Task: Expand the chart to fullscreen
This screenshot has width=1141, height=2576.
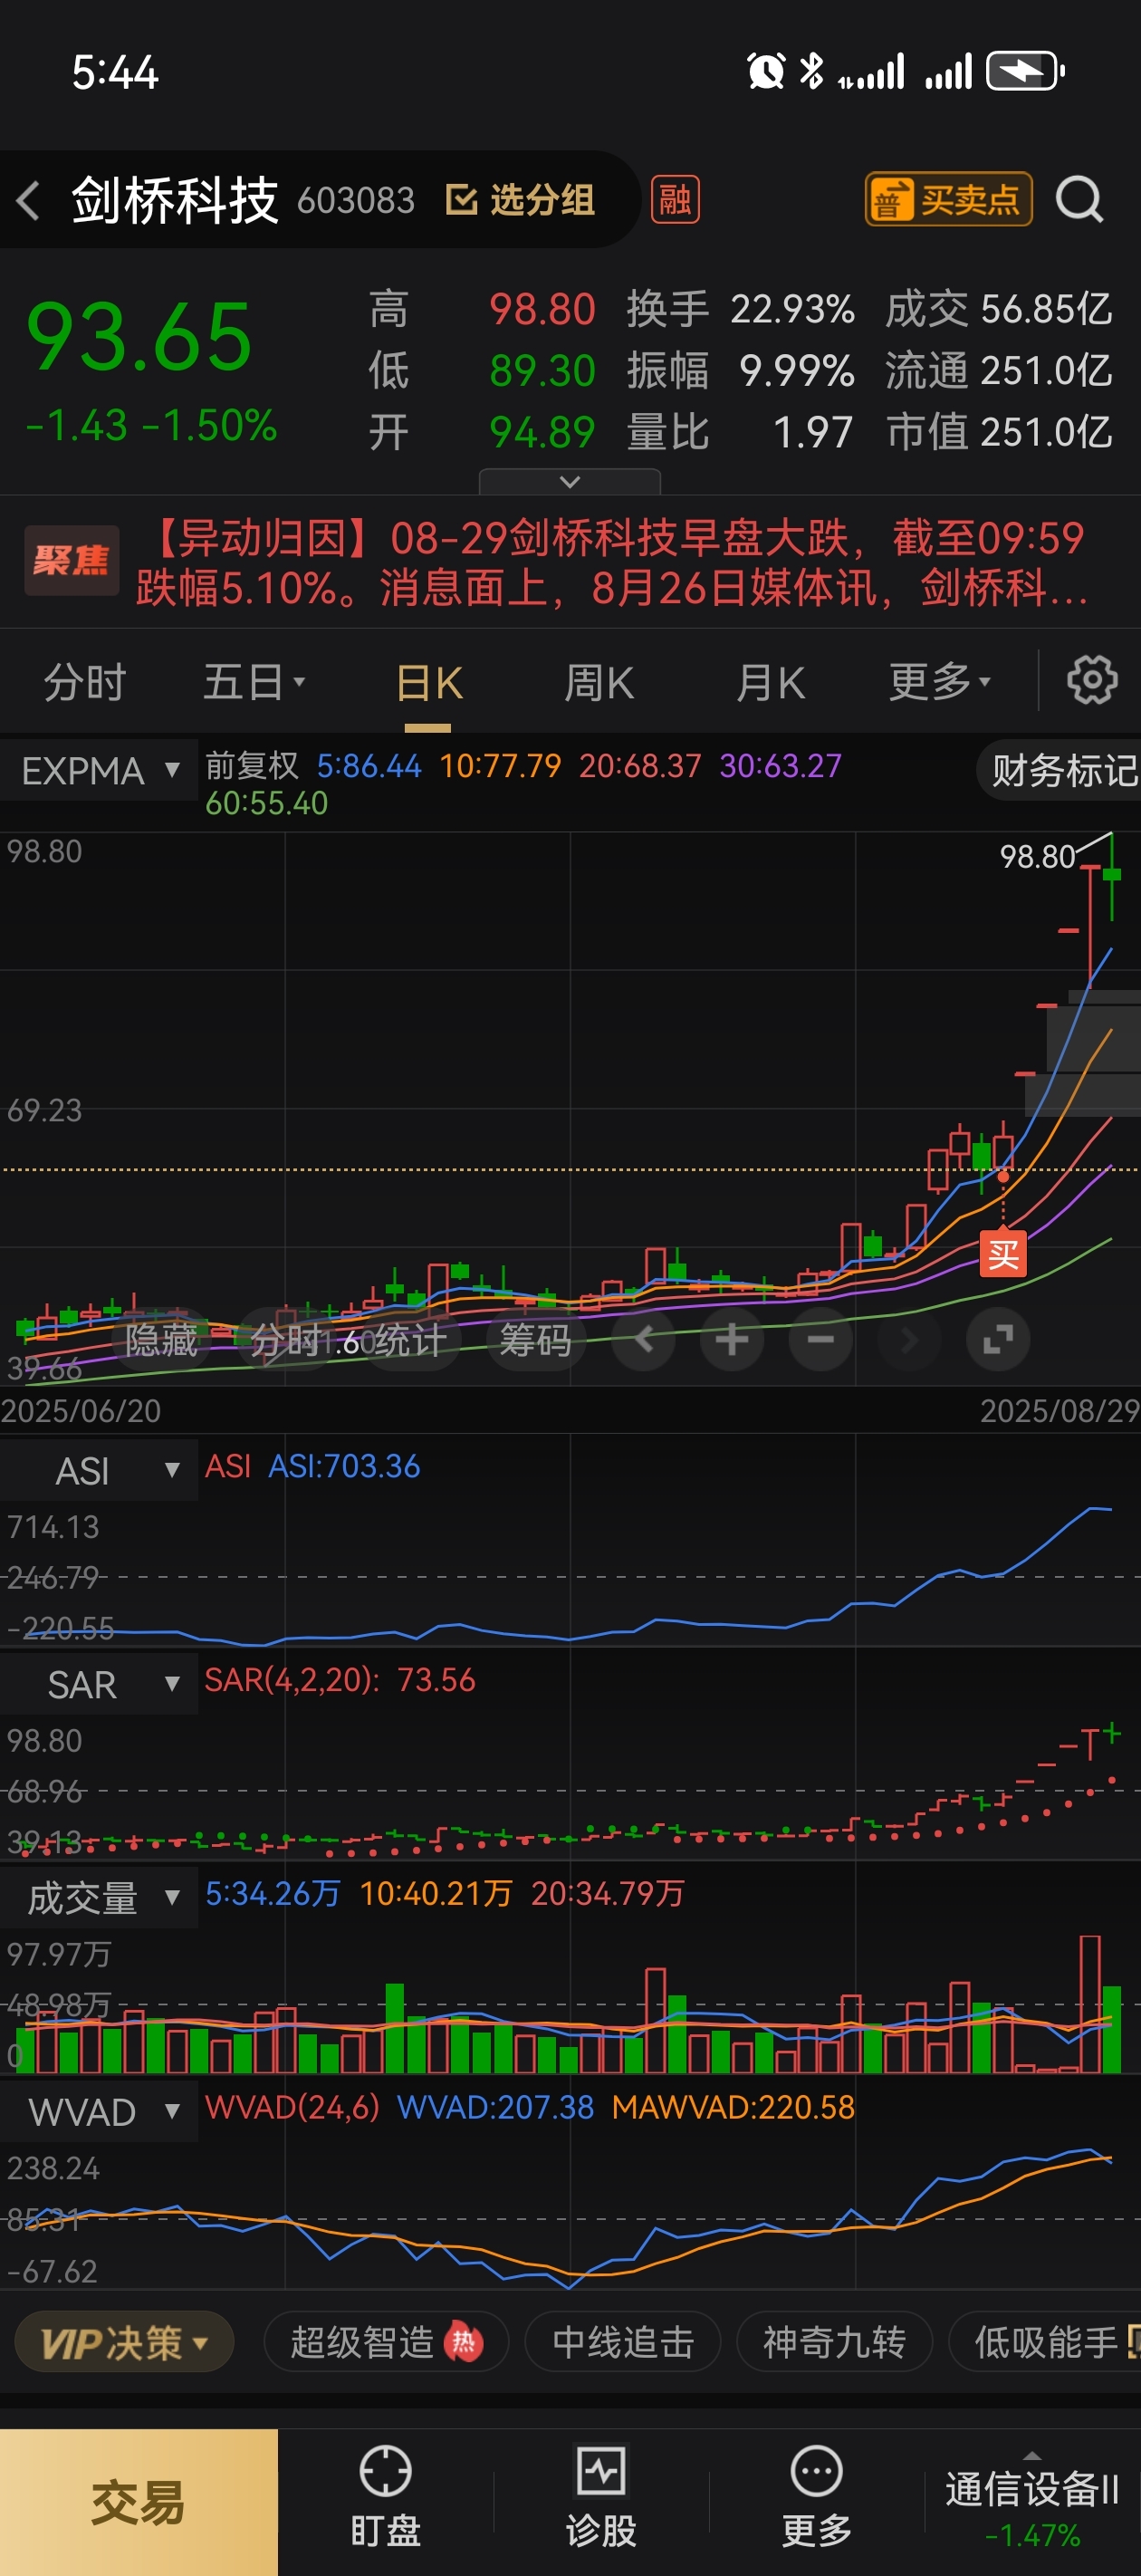Action: tap(998, 1339)
